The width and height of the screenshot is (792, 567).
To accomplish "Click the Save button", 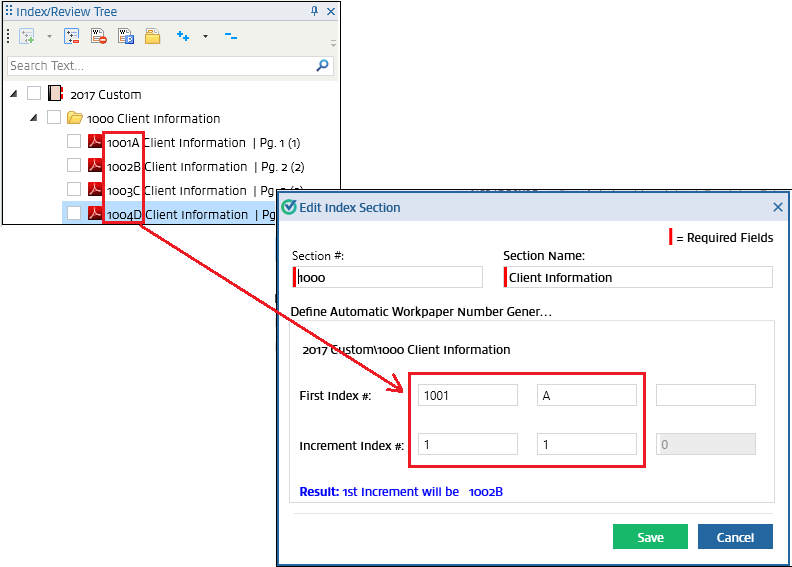I will 650,536.
